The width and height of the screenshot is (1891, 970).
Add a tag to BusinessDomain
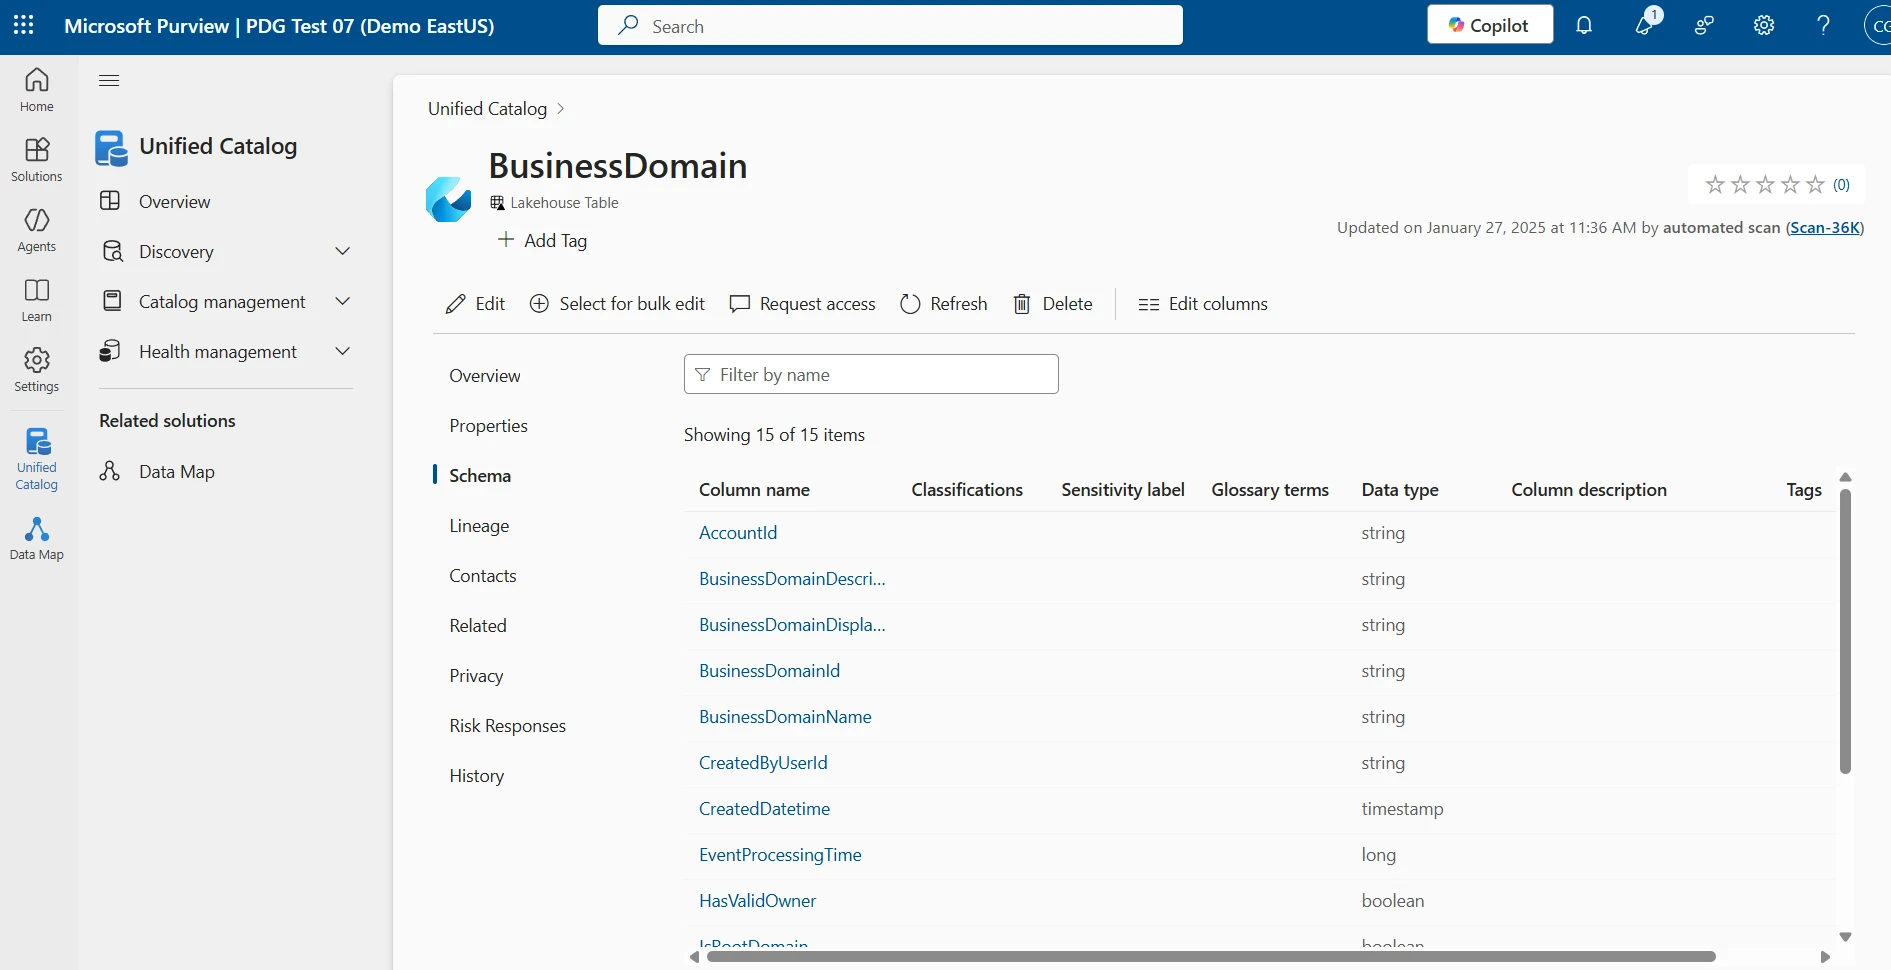(x=543, y=240)
